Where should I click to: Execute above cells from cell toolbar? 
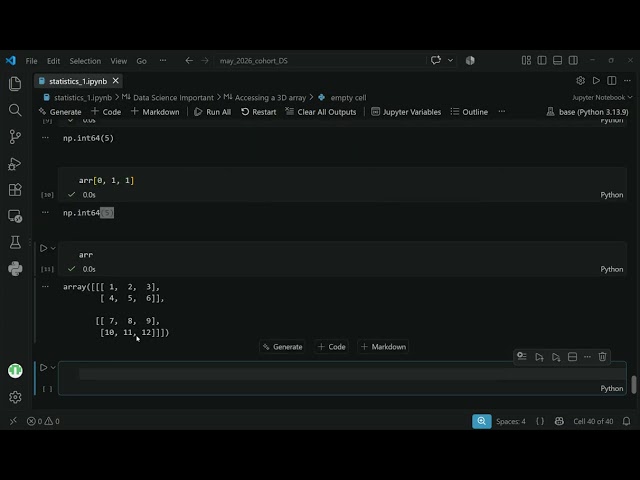(539, 357)
